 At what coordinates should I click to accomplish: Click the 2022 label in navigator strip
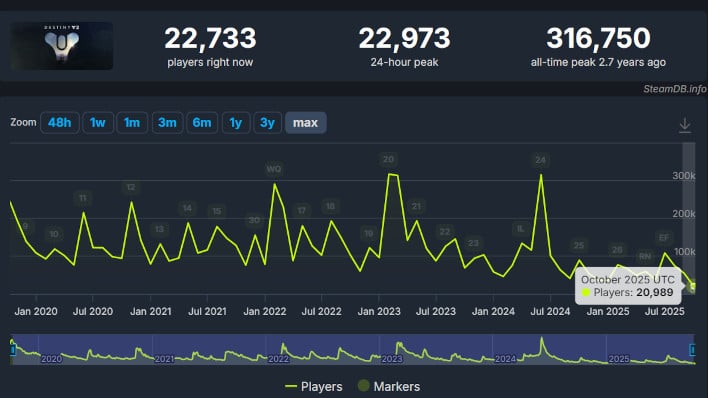[x=279, y=359]
